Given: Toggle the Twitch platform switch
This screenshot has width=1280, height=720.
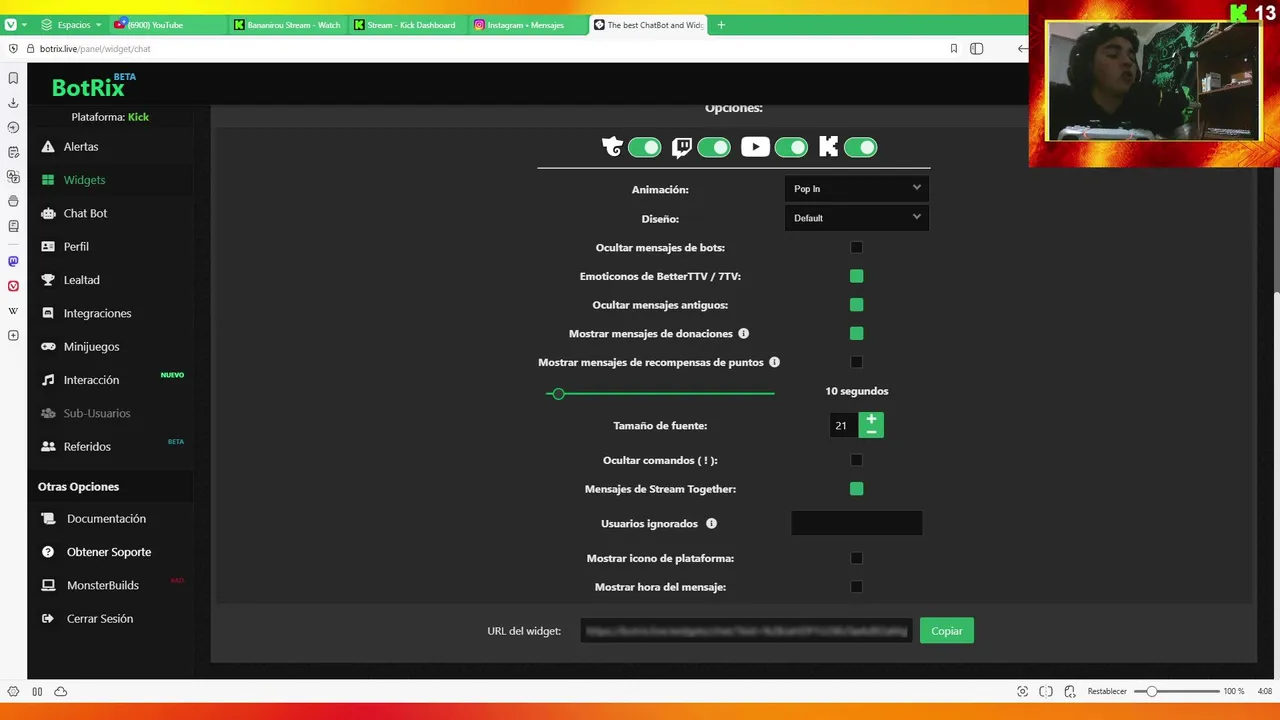Looking at the screenshot, I should click(714, 148).
